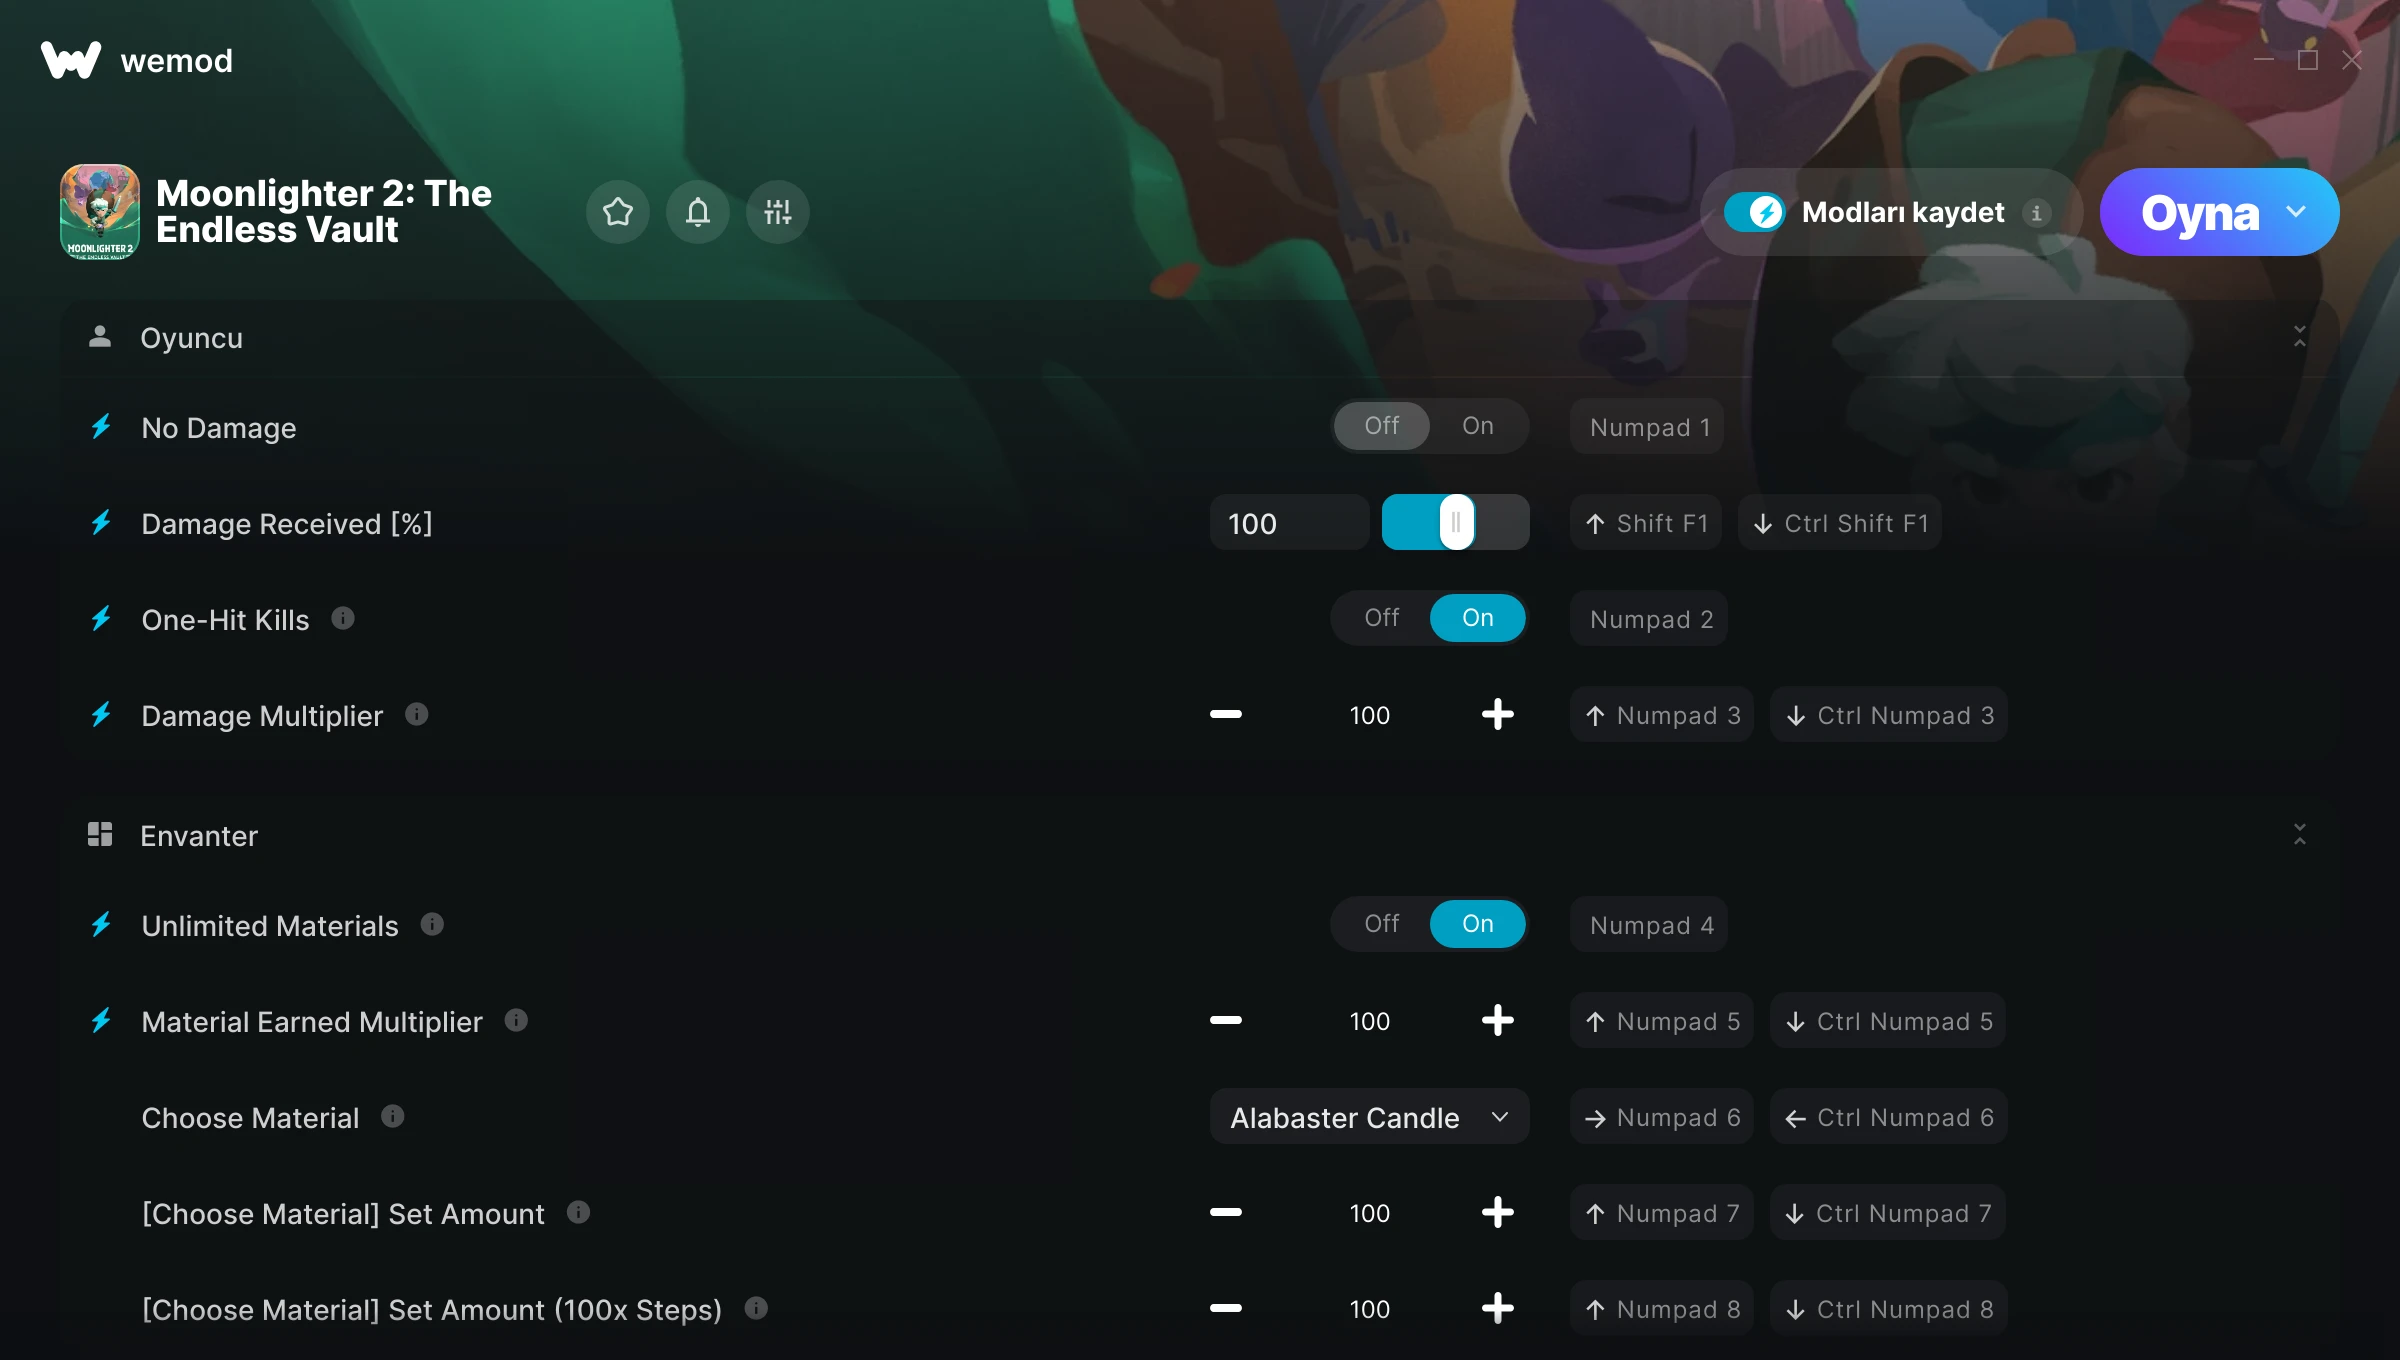Open notifications bell icon

697,212
